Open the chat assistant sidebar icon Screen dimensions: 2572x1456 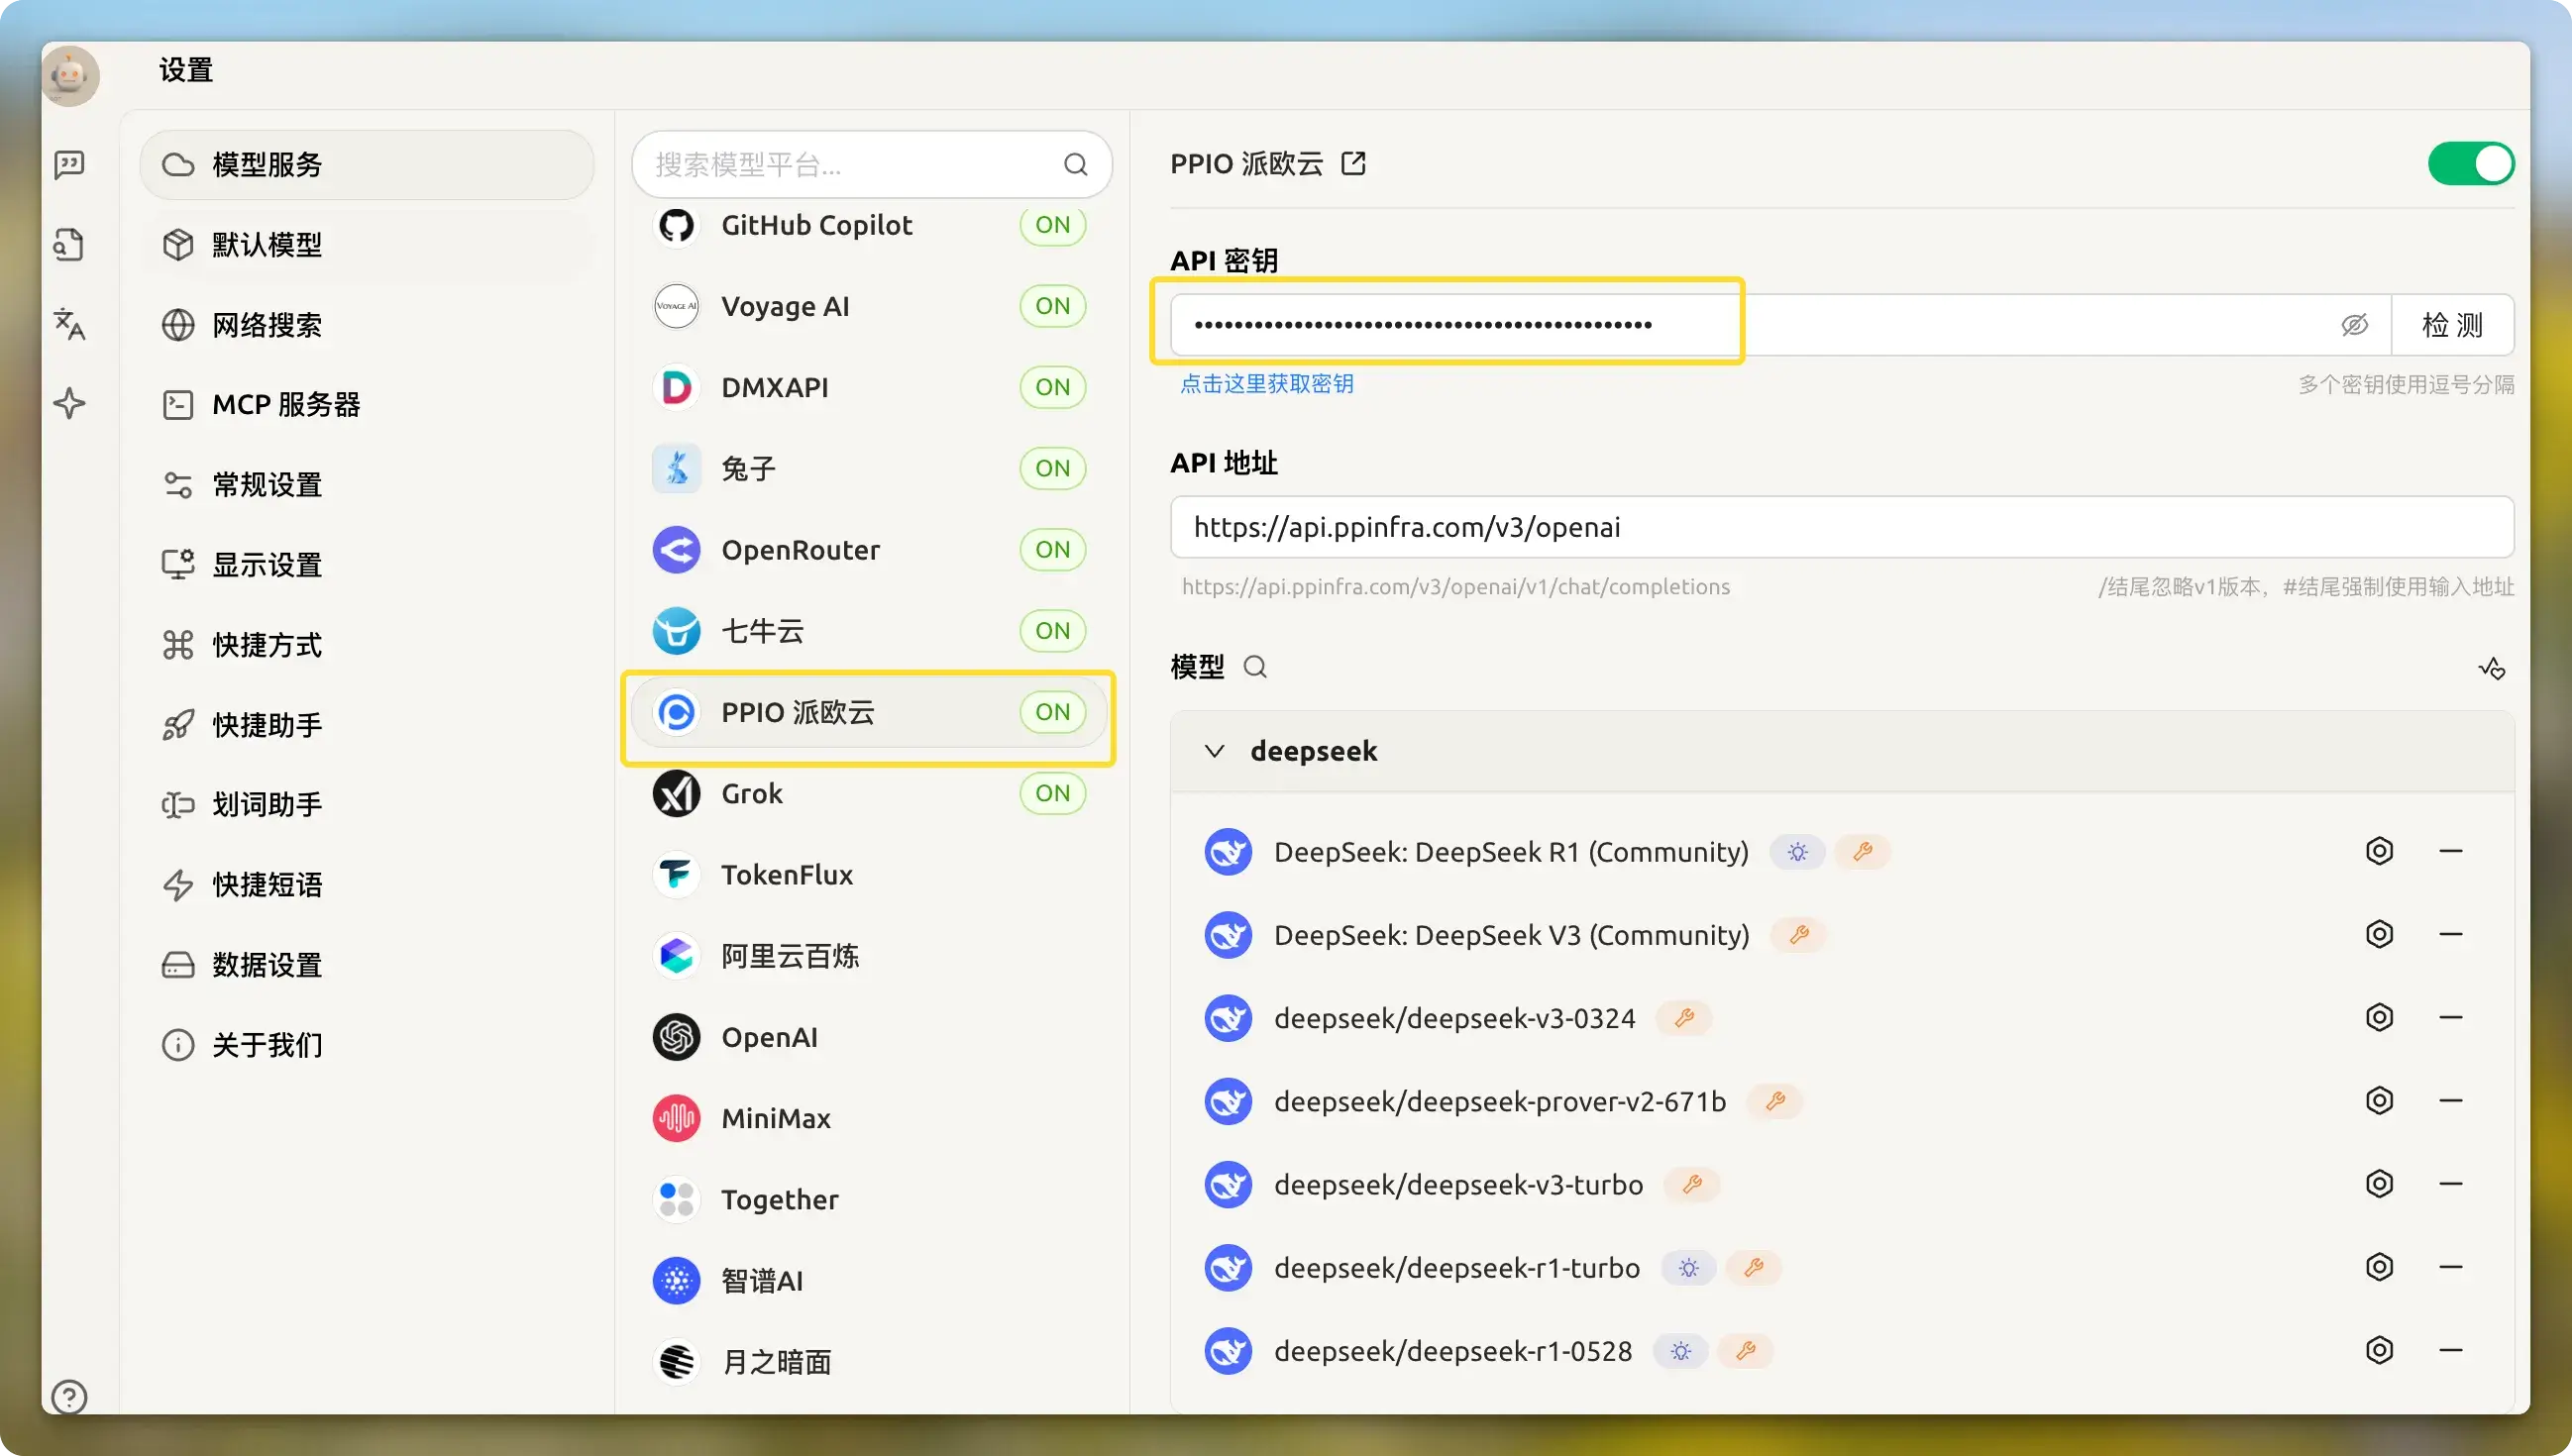click(x=69, y=164)
